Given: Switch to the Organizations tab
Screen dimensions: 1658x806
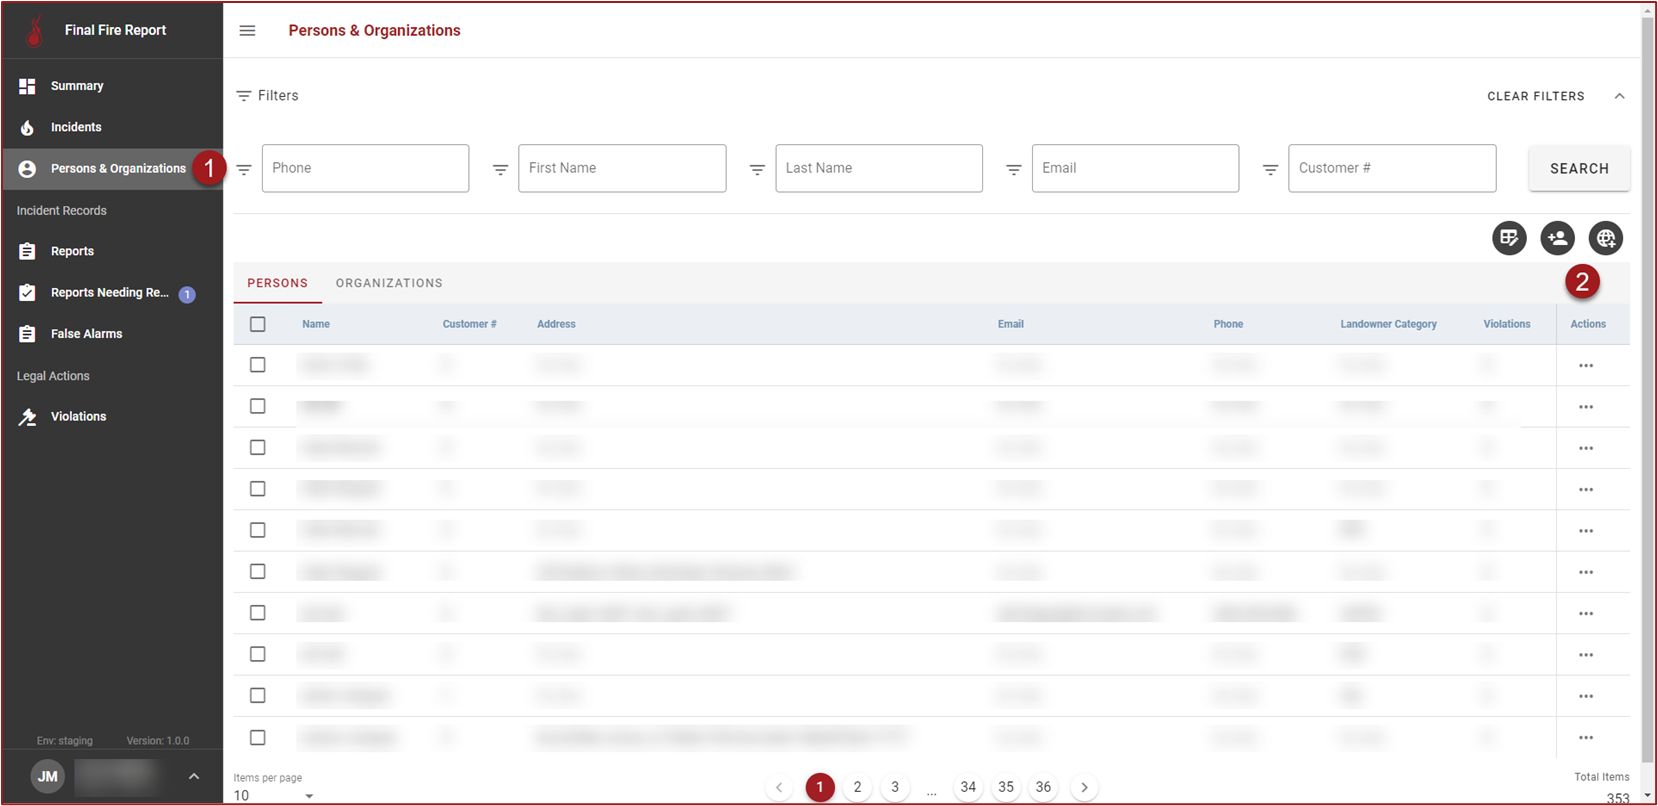Looking at the screenshot, I should pyautogui.click(x=389, y=283).
